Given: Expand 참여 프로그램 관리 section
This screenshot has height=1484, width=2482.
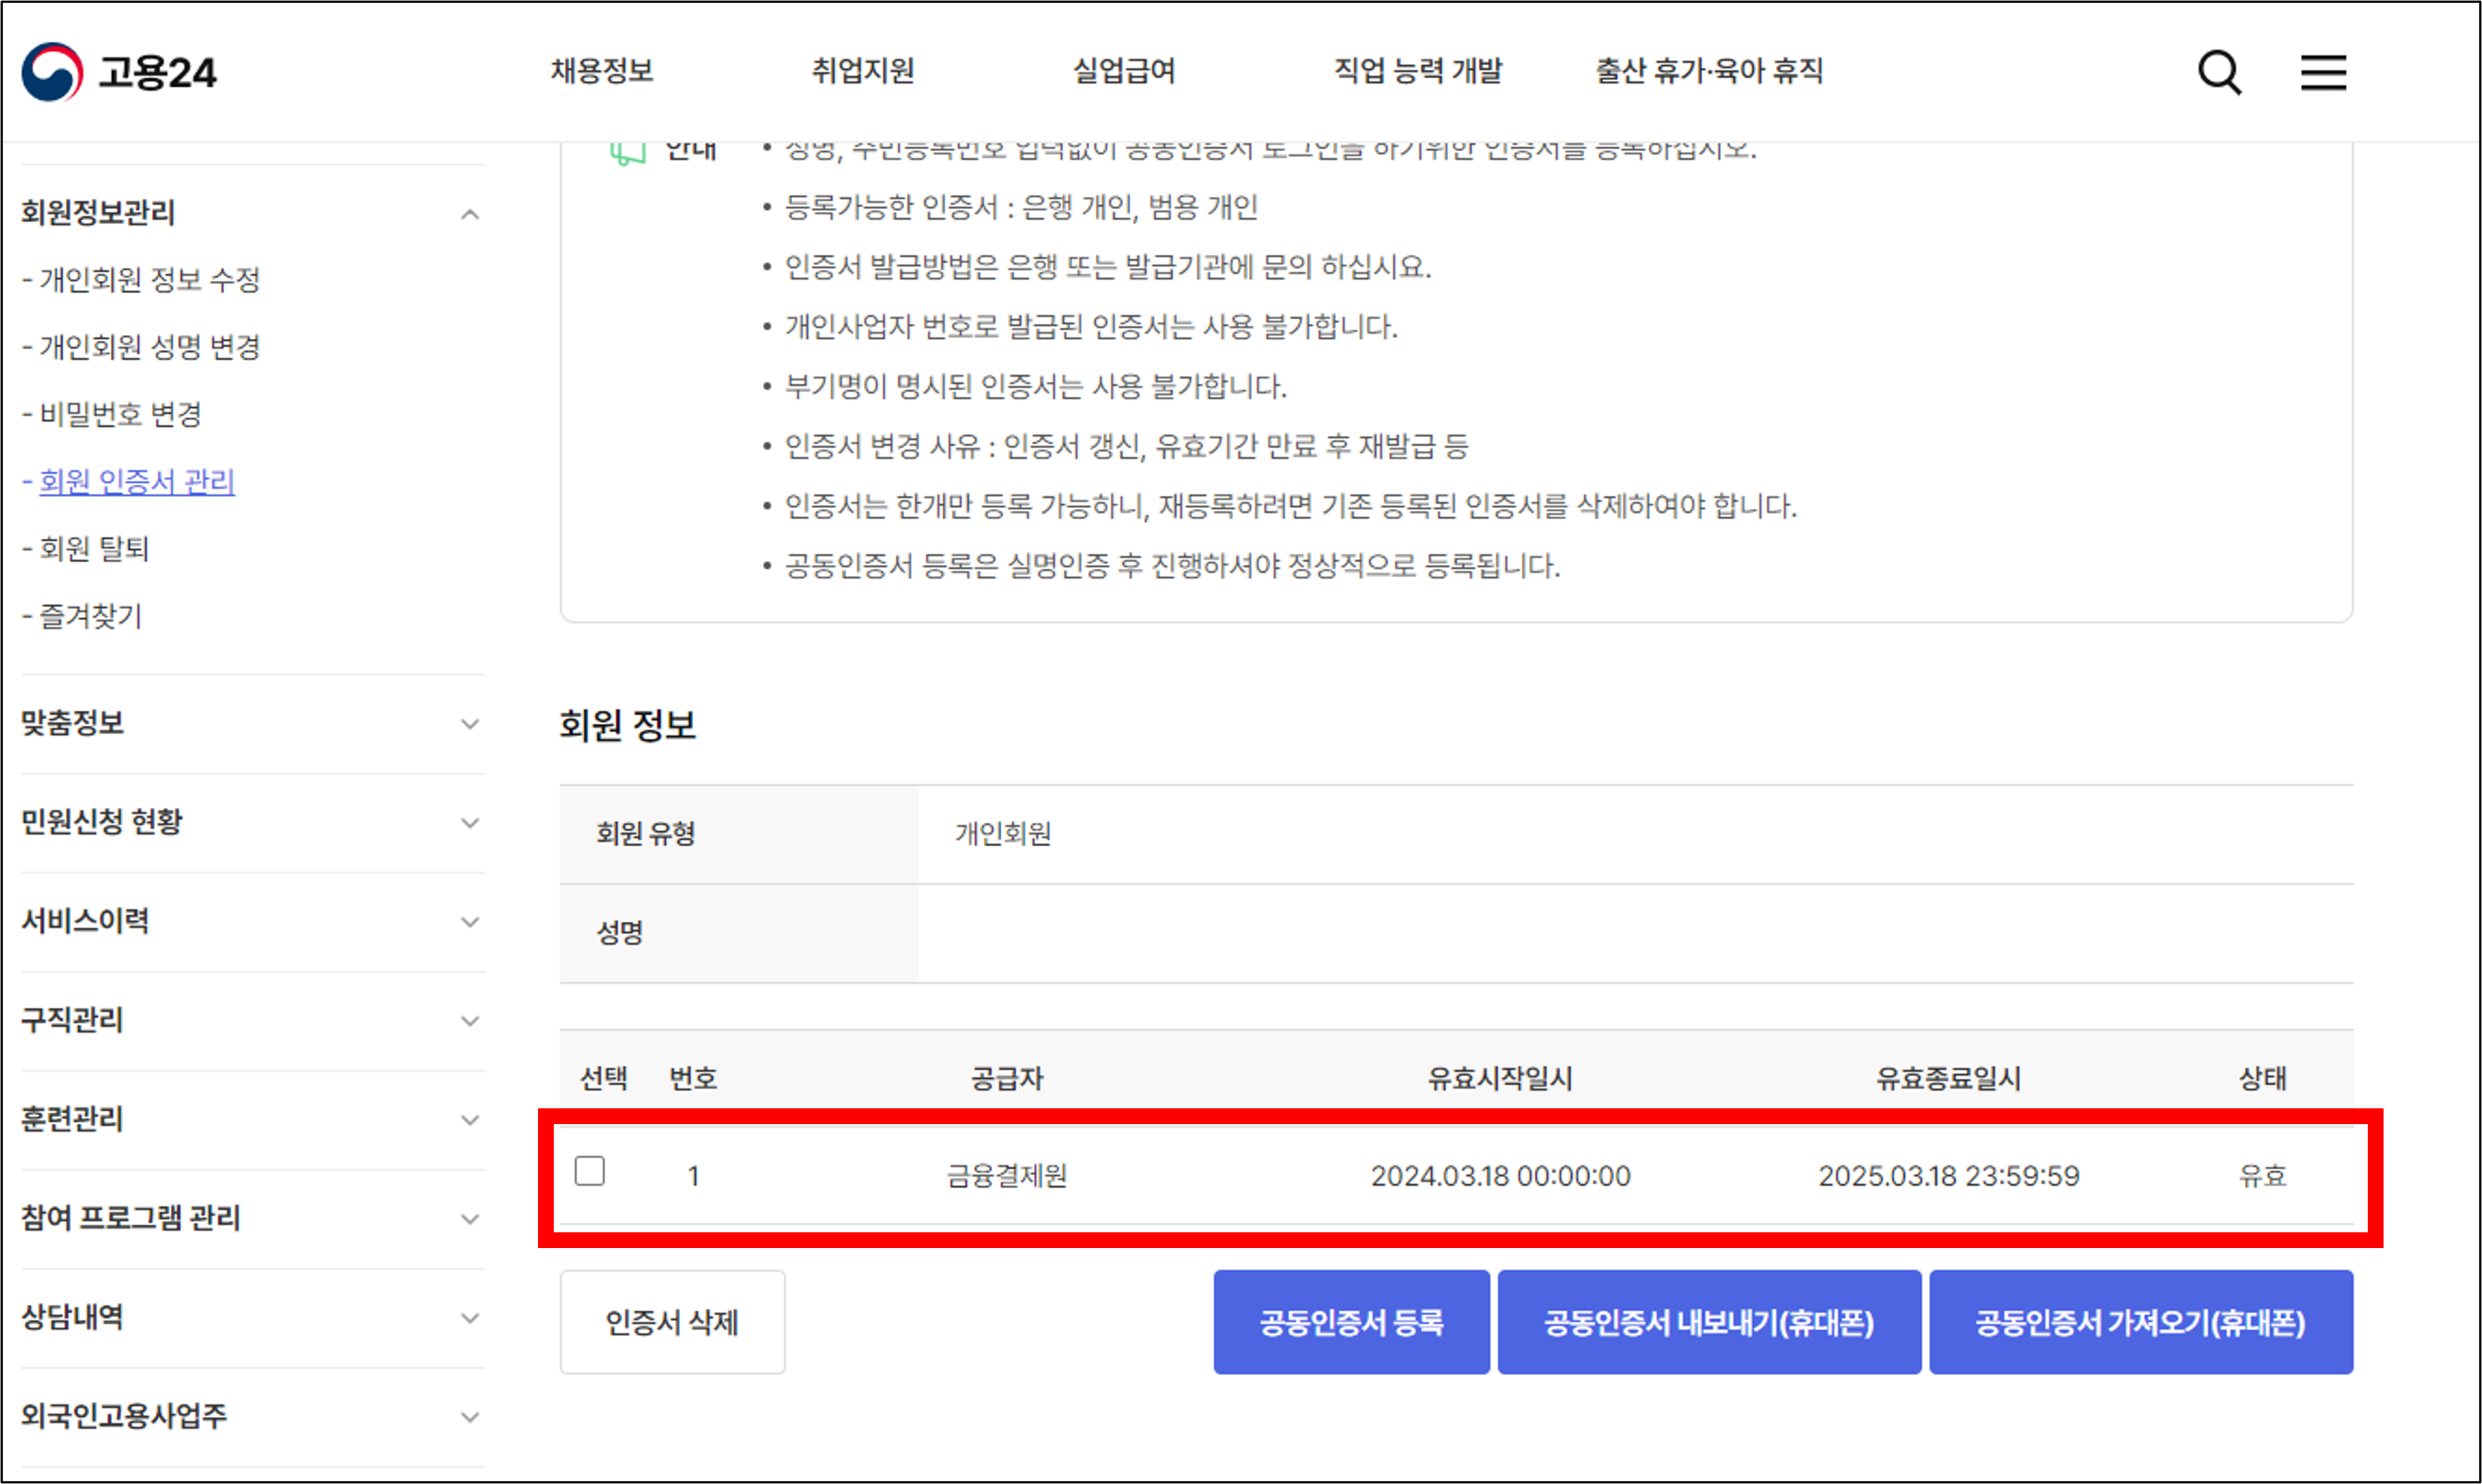Looking at the screenshot, I should 470,1219.
